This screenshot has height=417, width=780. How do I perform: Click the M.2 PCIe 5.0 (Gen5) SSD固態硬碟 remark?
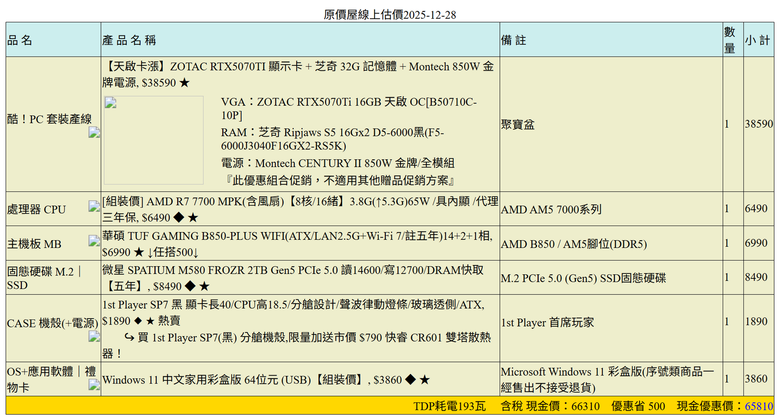(583, 278)
